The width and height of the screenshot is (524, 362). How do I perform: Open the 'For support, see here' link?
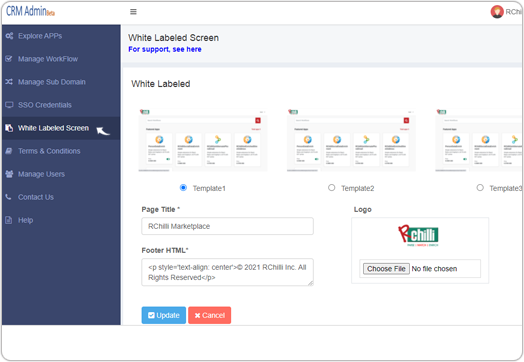click(x=165, y=49)
